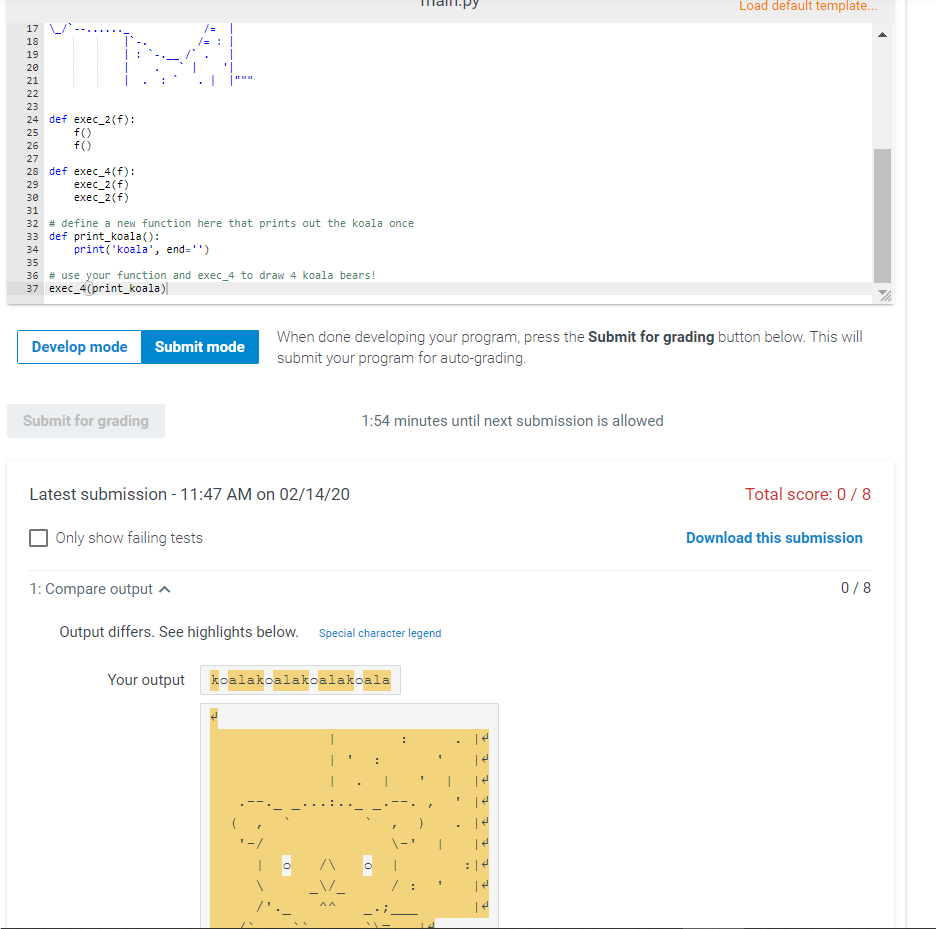Click the 'def exec_2(f):' line

[x=92, y=119]
